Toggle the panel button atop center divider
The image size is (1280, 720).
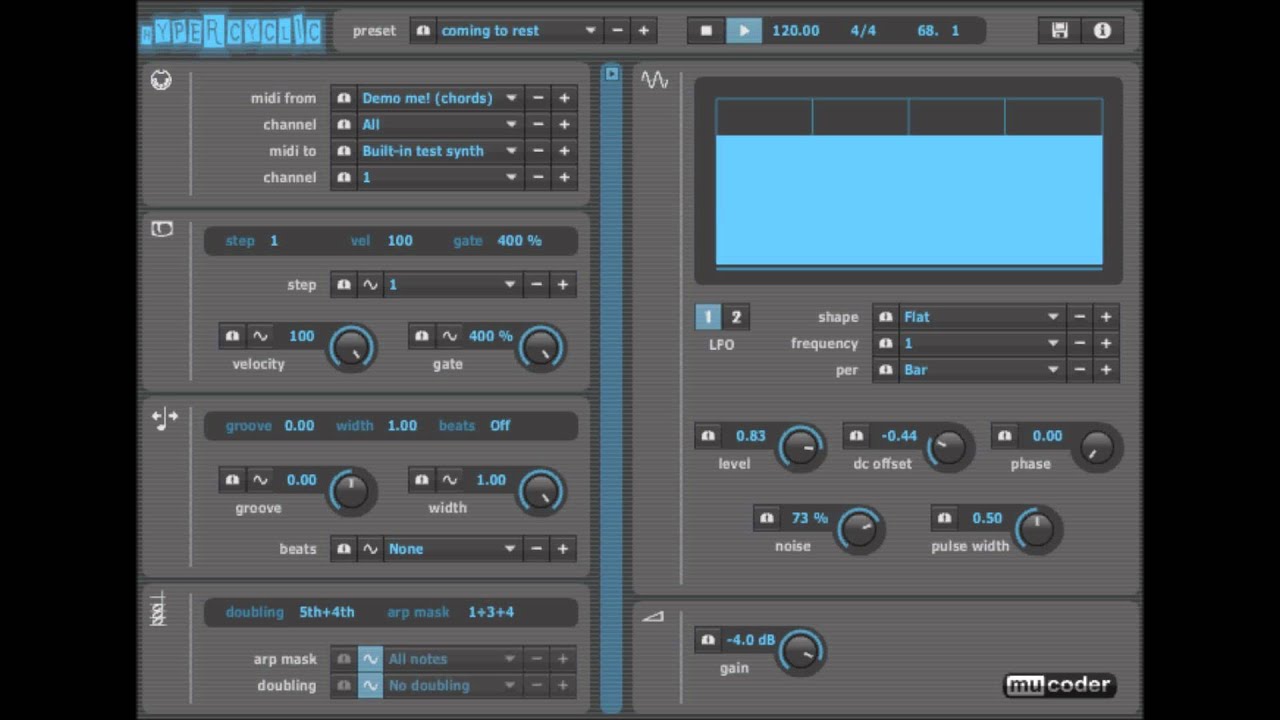[612, 74]
